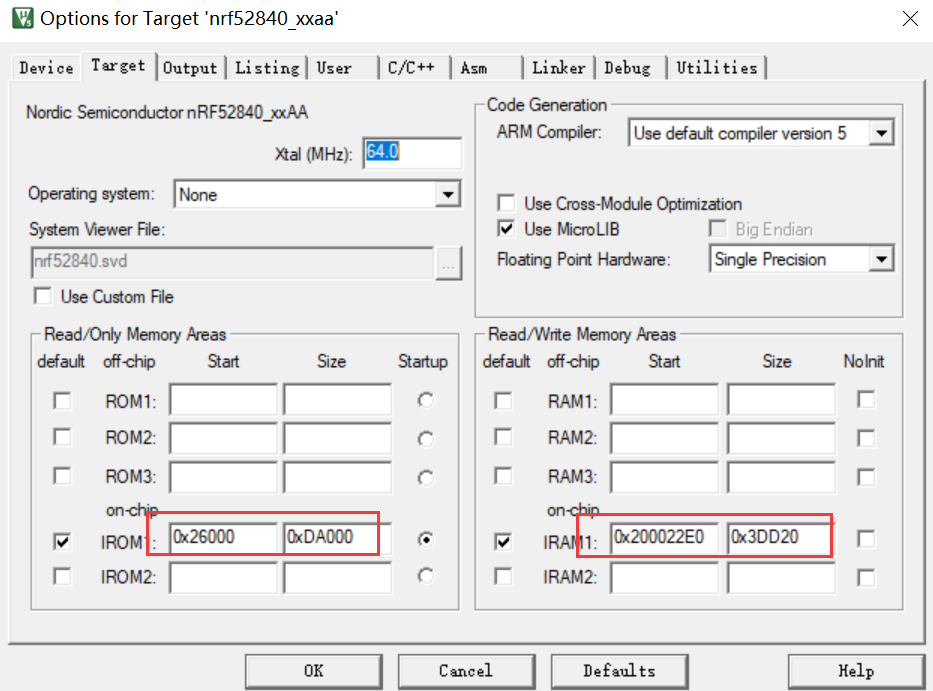
Task: Toggle the IROM2 default checkbox
Action: click(61, 576)
